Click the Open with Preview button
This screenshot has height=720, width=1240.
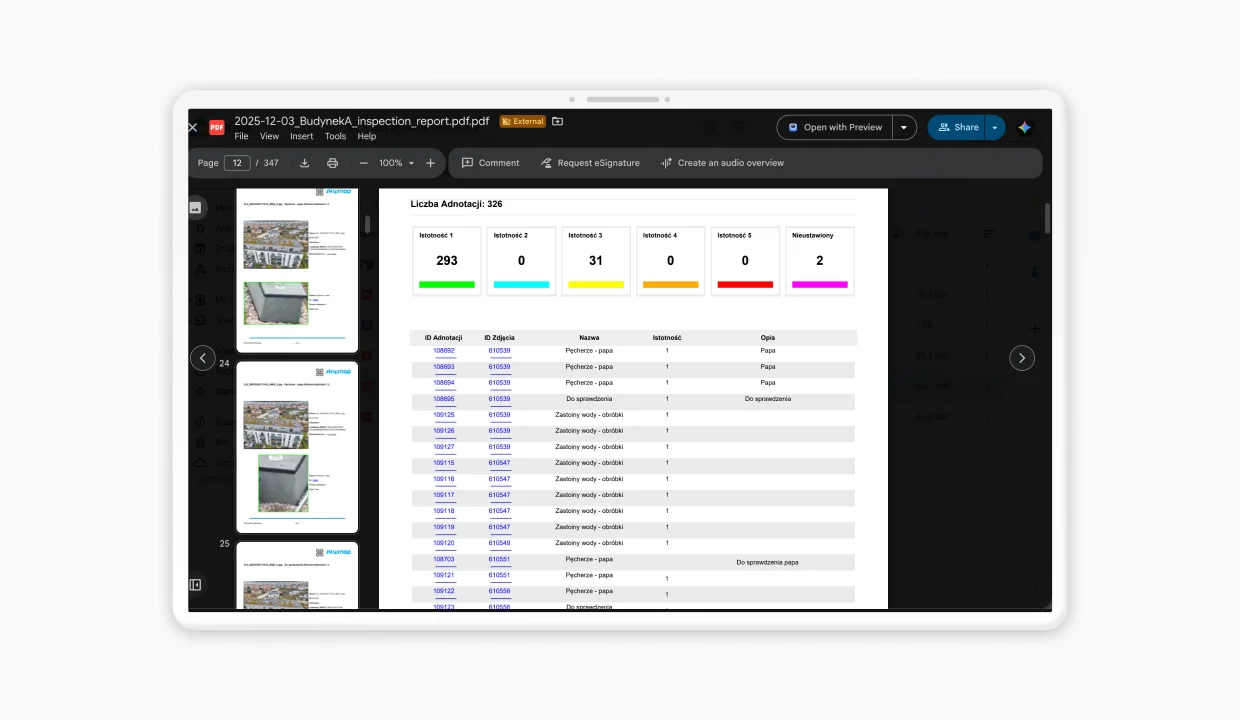[835, 128]
